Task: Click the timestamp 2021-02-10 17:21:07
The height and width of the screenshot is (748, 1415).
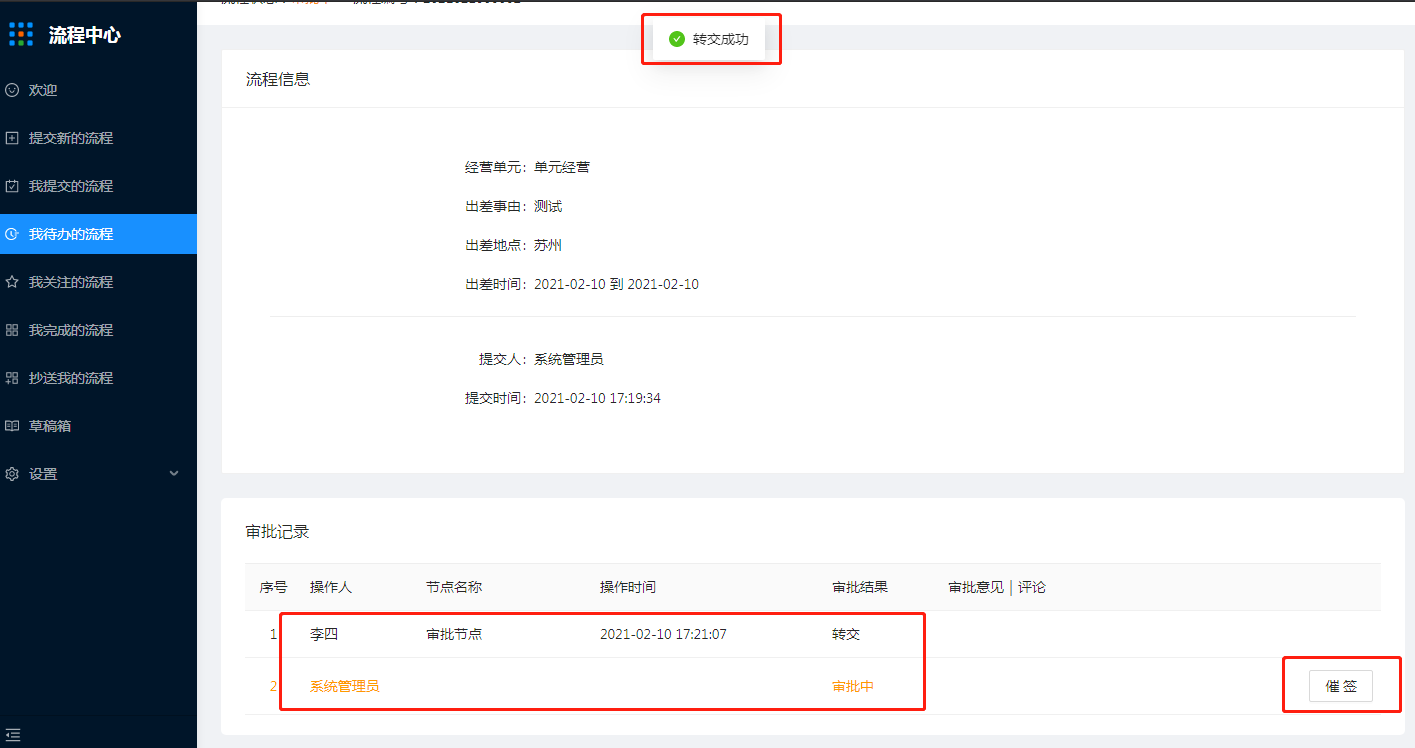Action: [x=663, y=634]
